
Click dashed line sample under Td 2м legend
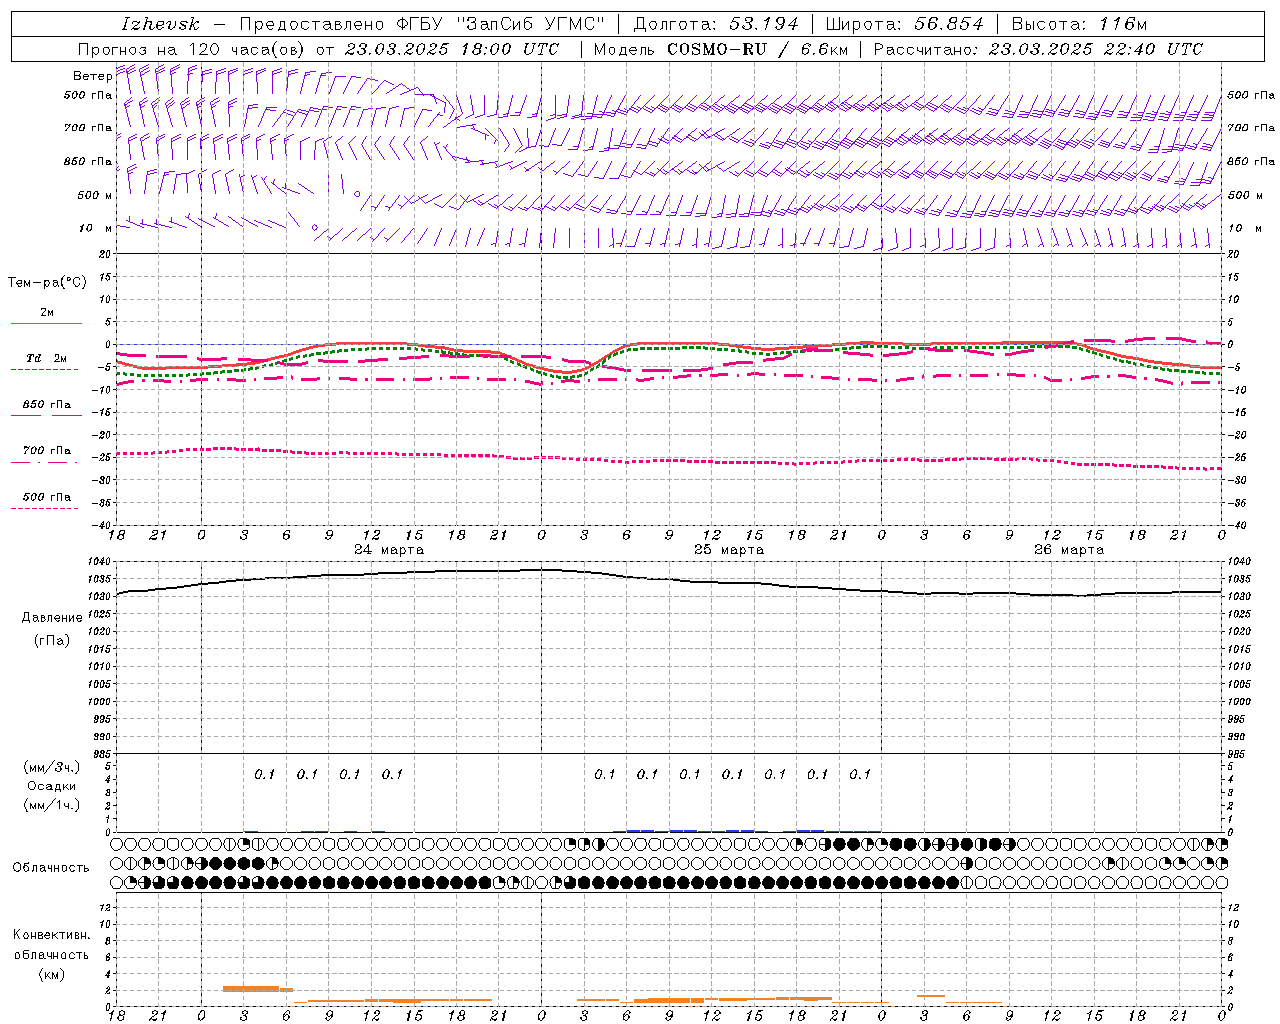[44, 370]
